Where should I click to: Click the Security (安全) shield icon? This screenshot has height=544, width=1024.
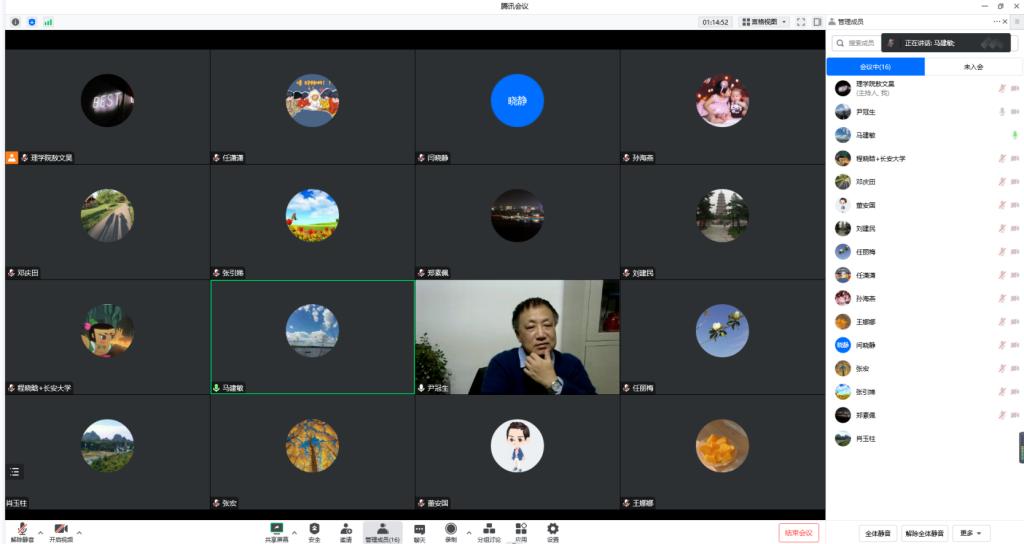tap(314, 529)
